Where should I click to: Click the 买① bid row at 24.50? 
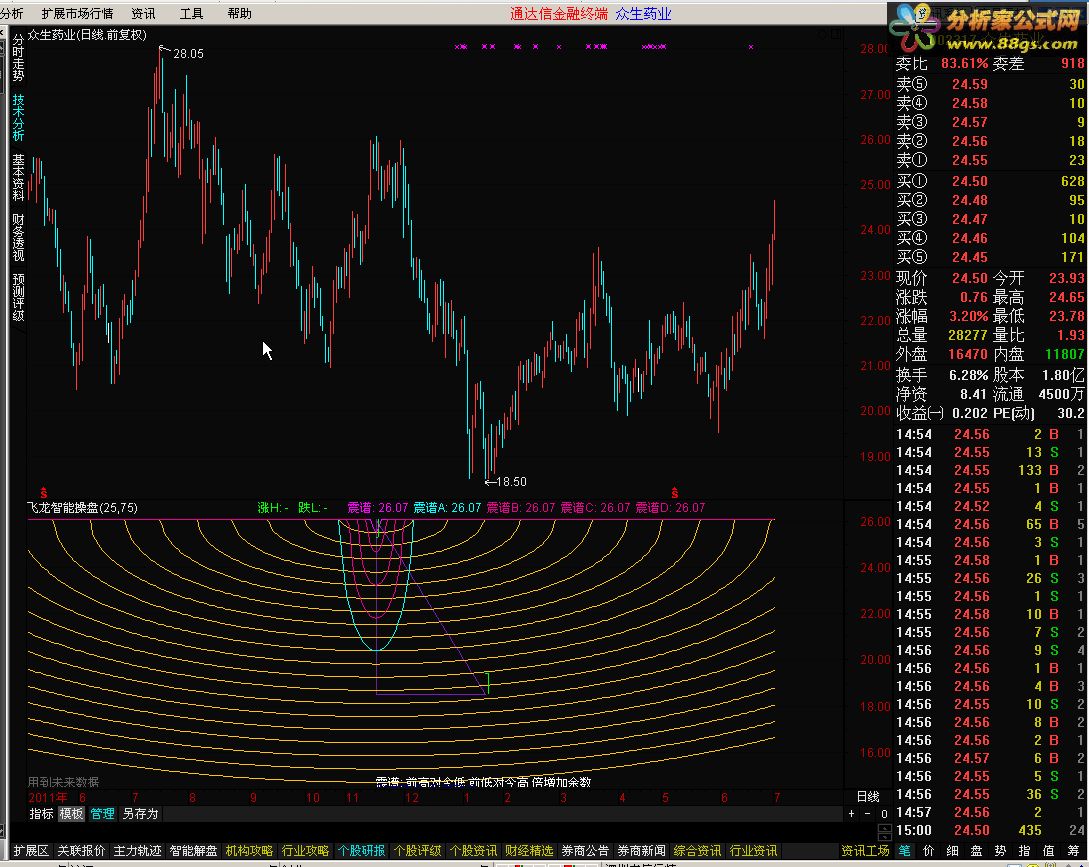tap(990, 181)
